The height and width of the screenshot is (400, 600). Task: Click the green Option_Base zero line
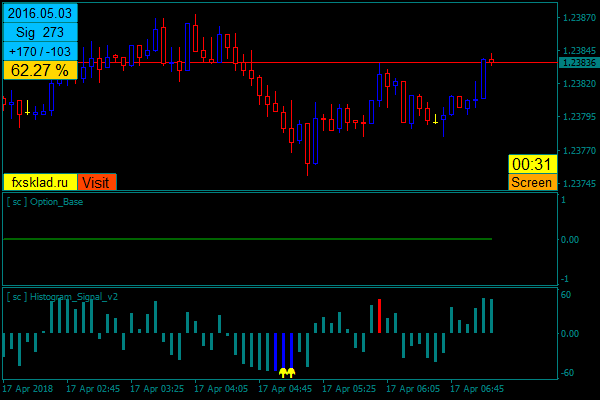tap(247, 239)
